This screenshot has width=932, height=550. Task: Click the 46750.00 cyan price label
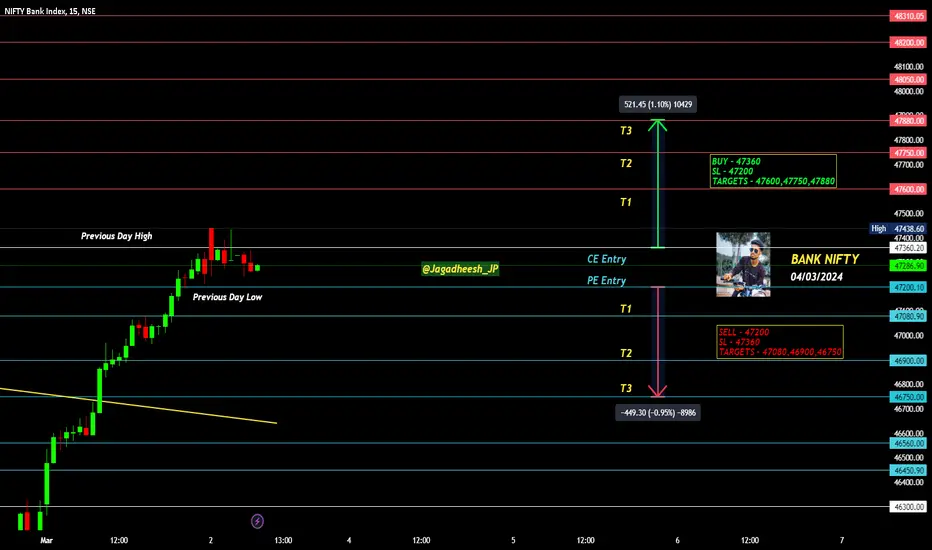908,397
